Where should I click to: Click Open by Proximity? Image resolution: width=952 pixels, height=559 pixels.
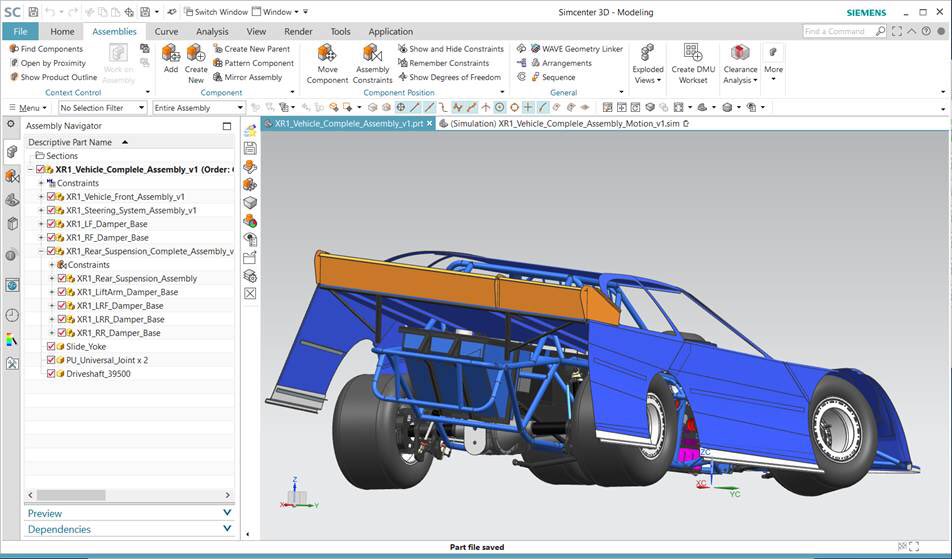[48, 63]
